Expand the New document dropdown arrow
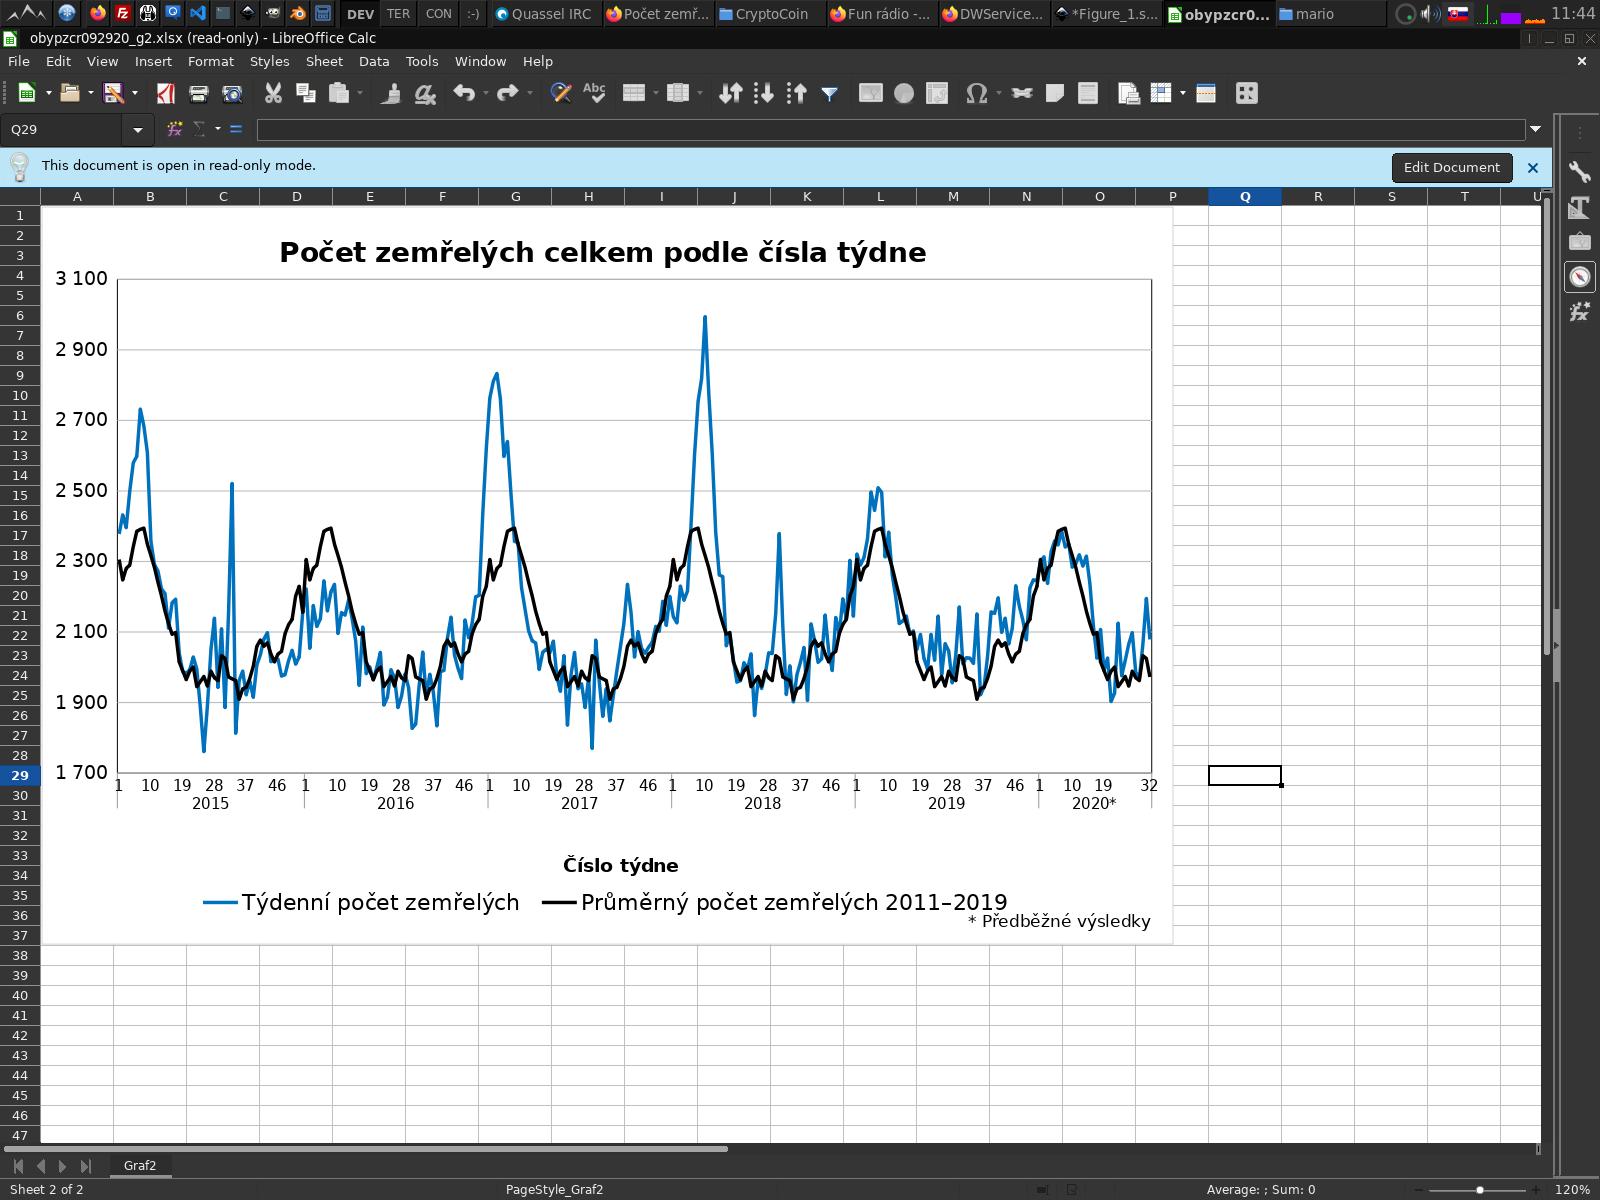Screen dimensions: 1600x1200 (x=48, y=93)
